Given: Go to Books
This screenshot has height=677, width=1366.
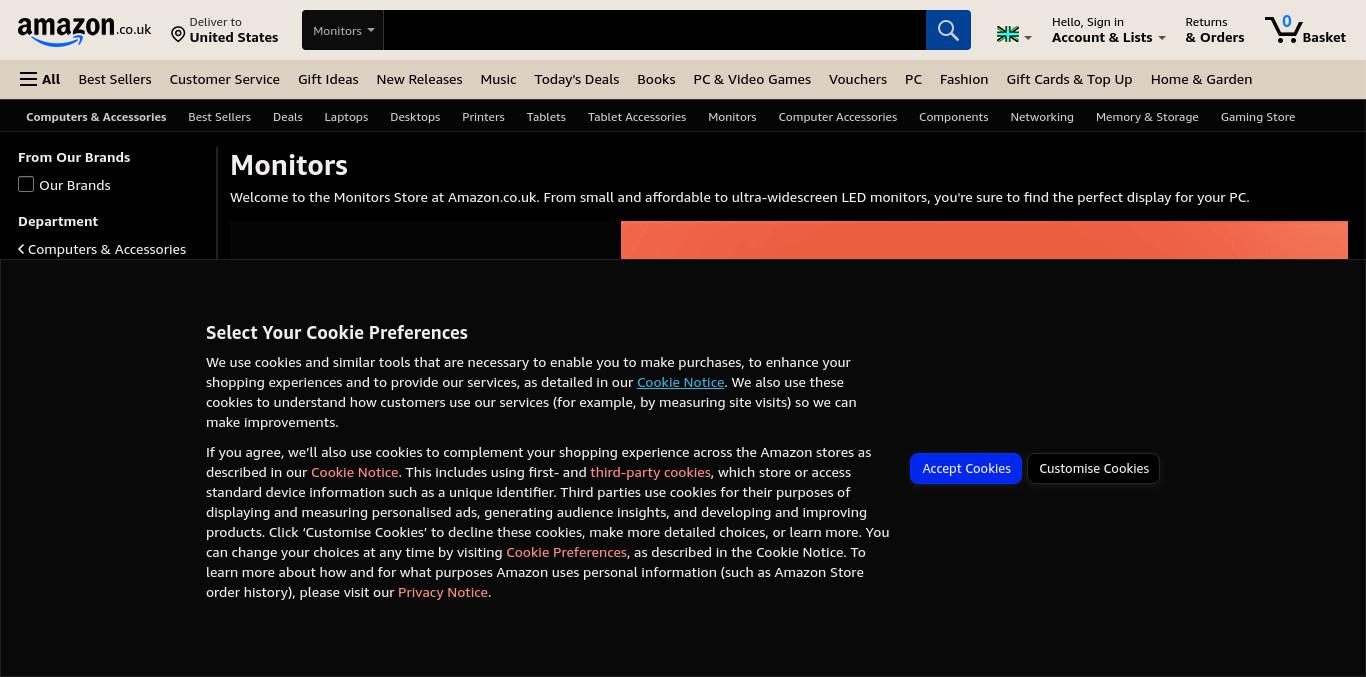Looking at the screenshot, I should coord(656,79).
